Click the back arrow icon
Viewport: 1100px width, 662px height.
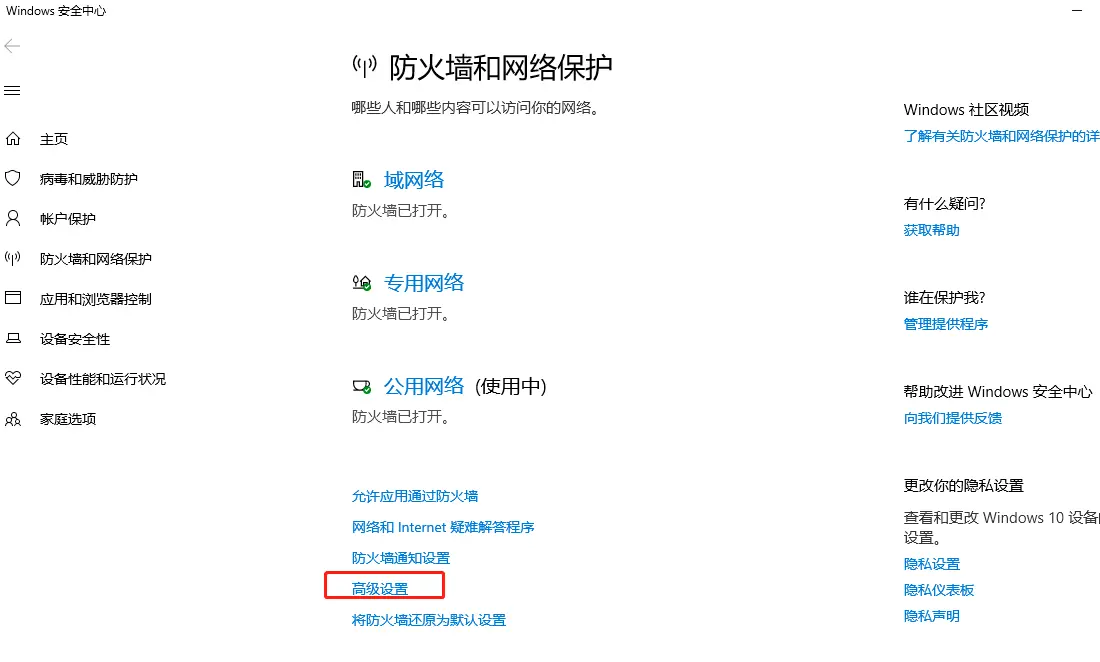click(12, 46)
